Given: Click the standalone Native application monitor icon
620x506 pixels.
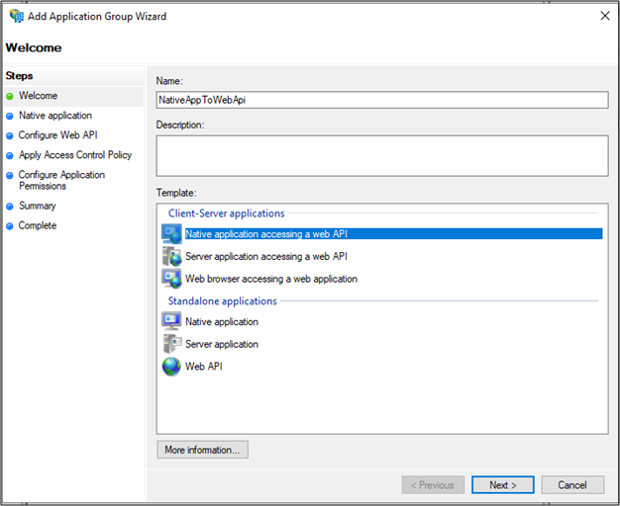Looking at the screenshot, I should pyautogui.click(x=172, y=321).
